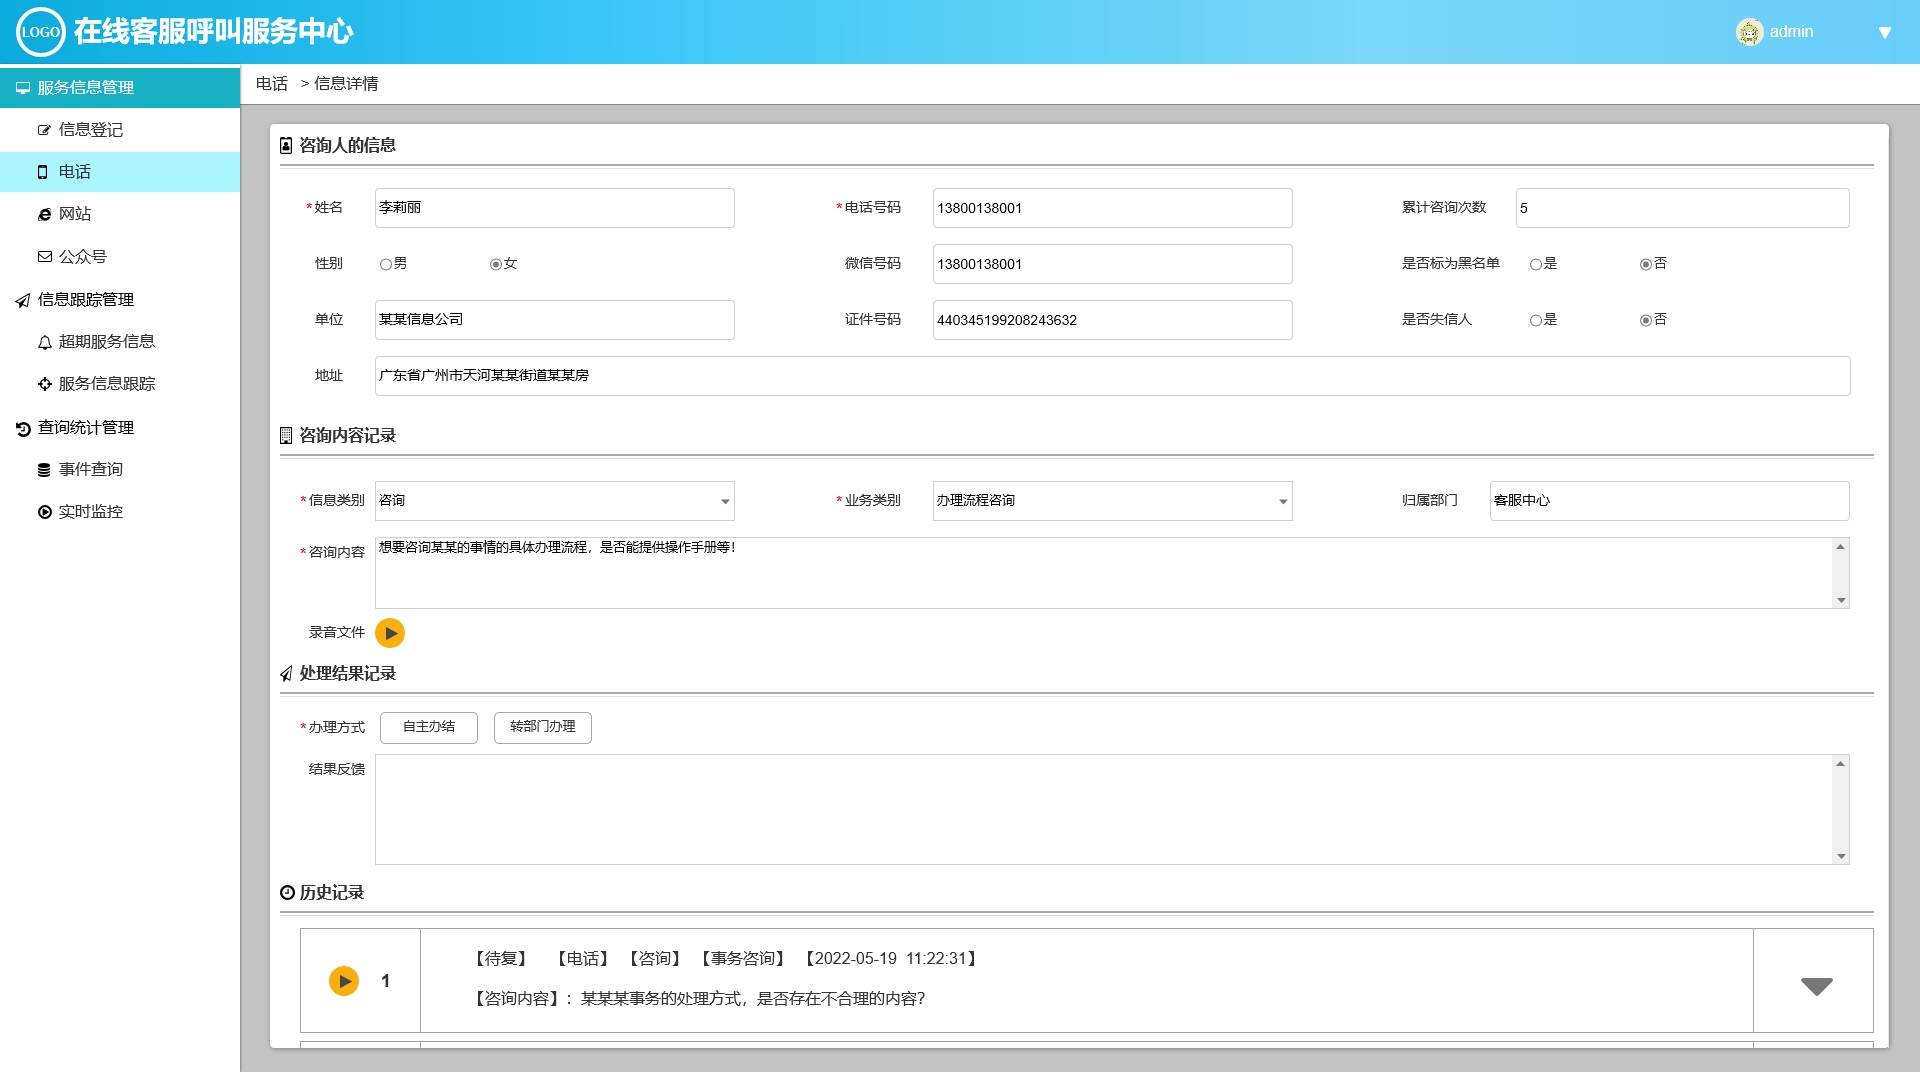The width and height of the screenshot is (1920, 1072).
Task: Select 男 gender radio button
Action: [x=386, y=264]
